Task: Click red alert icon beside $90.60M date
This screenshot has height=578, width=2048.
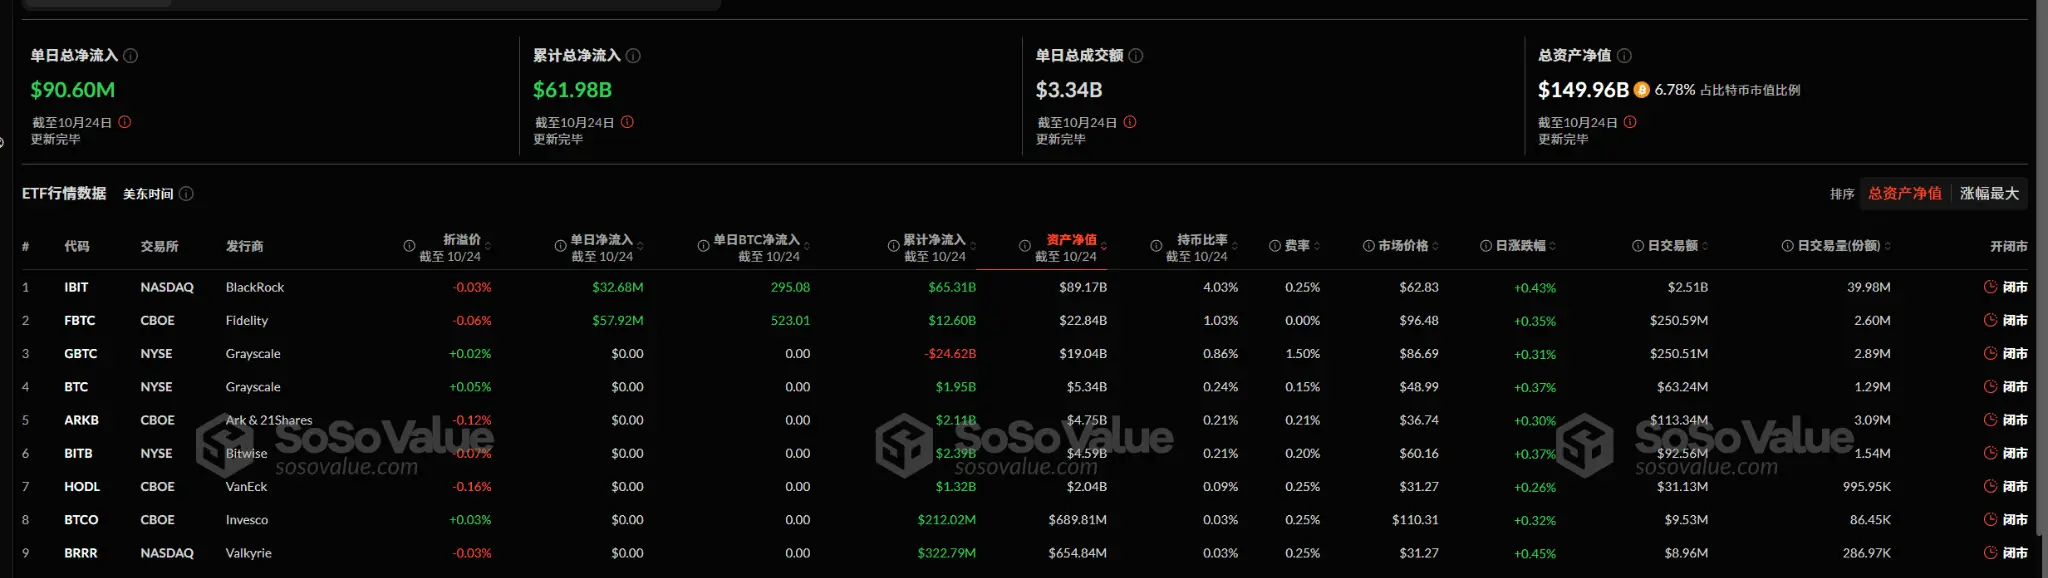Action: point(125,122)
